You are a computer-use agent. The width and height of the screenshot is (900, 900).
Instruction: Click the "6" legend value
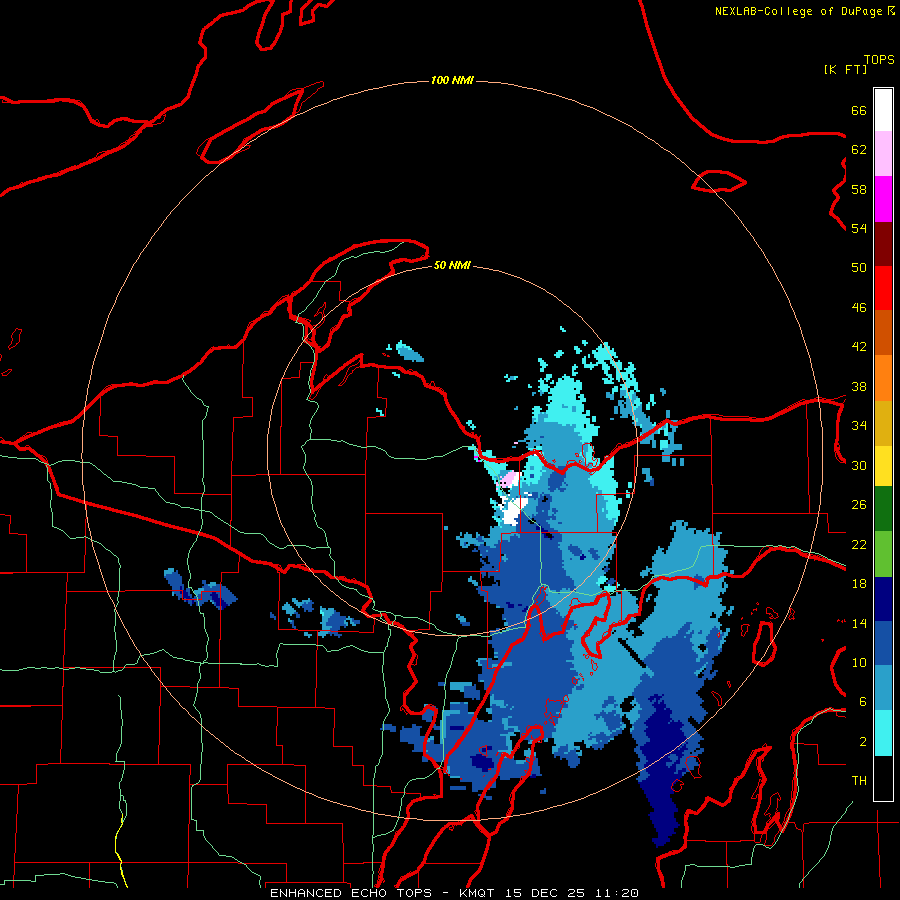click(x=863, y=702)
